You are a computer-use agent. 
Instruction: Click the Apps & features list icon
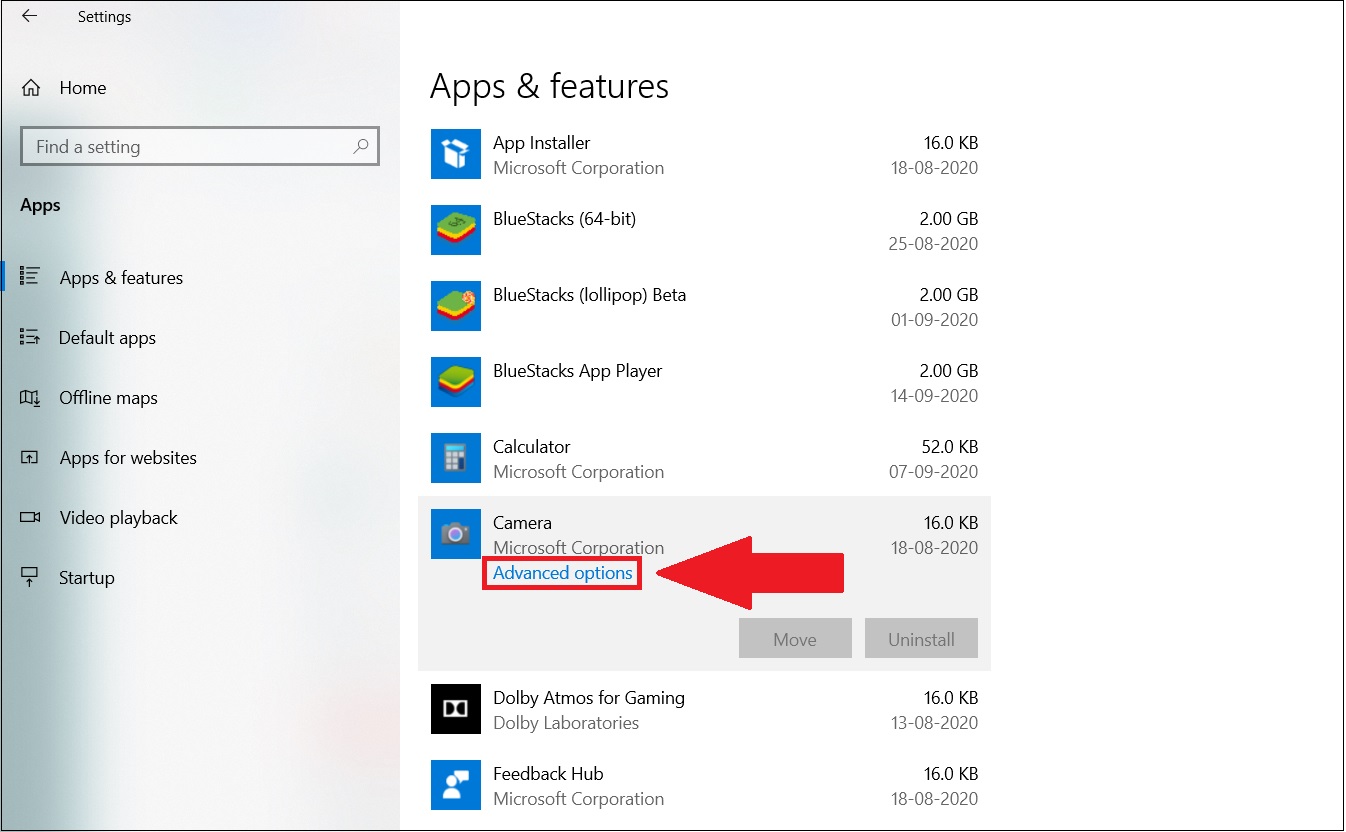coord(30,277)
